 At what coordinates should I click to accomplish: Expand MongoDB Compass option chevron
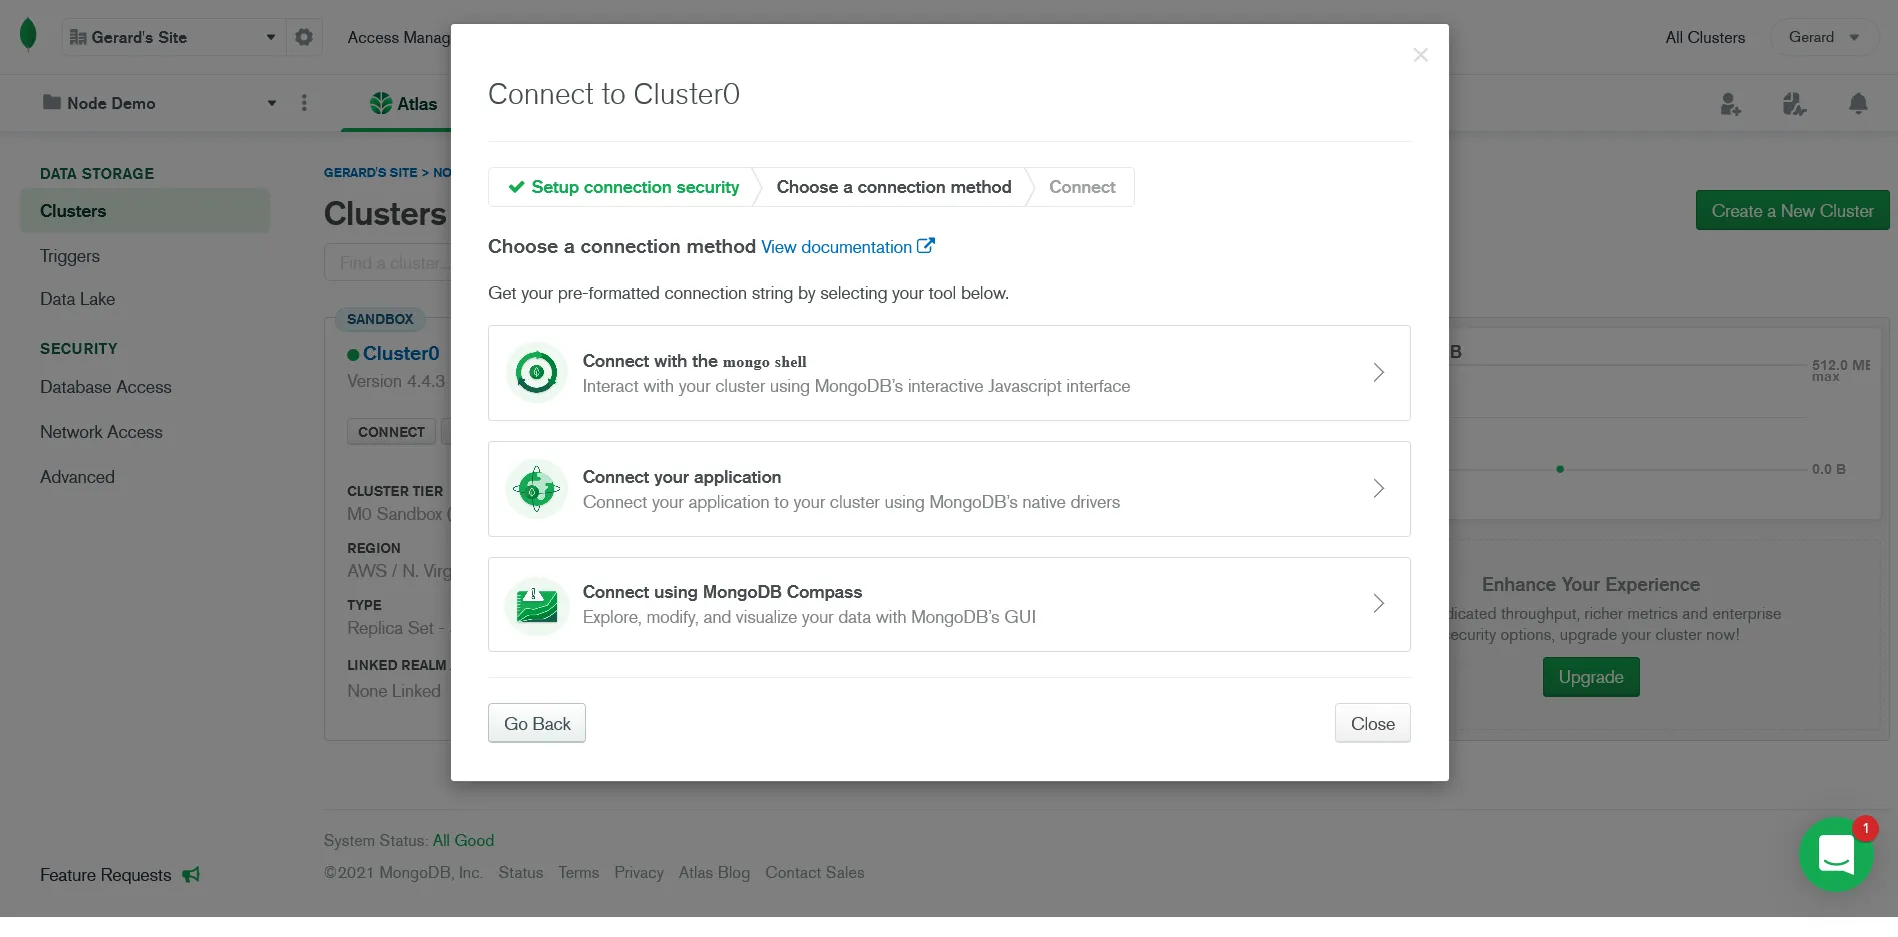pyautogui.click(x=1378, y=604)
